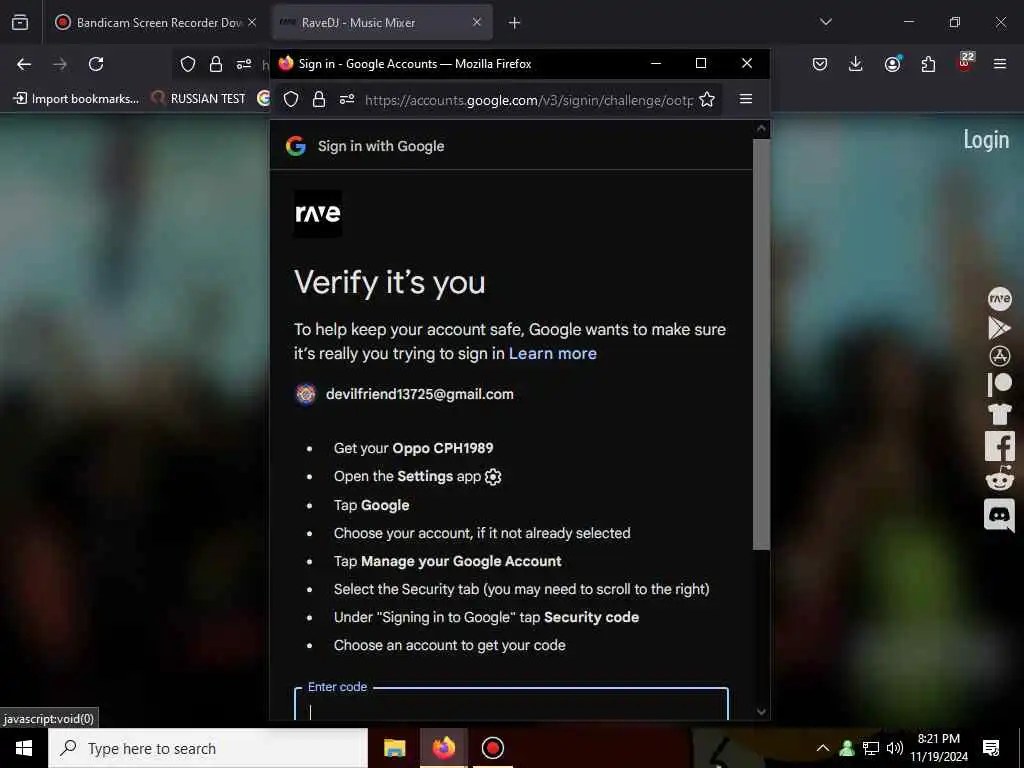Open RUSSIAN TEST bookmark
This screenshot has height=768, width=1024.
click(199, 99)
